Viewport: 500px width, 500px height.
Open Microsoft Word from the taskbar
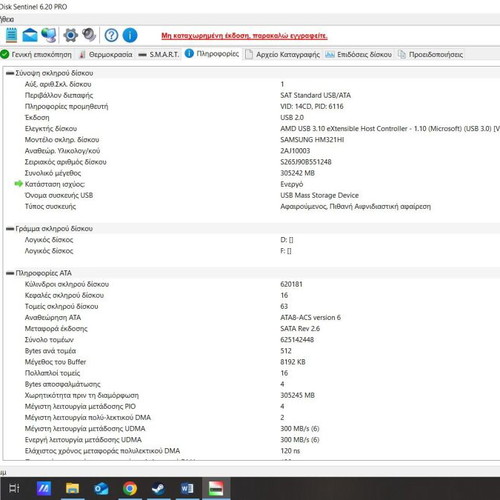(187, 488)
